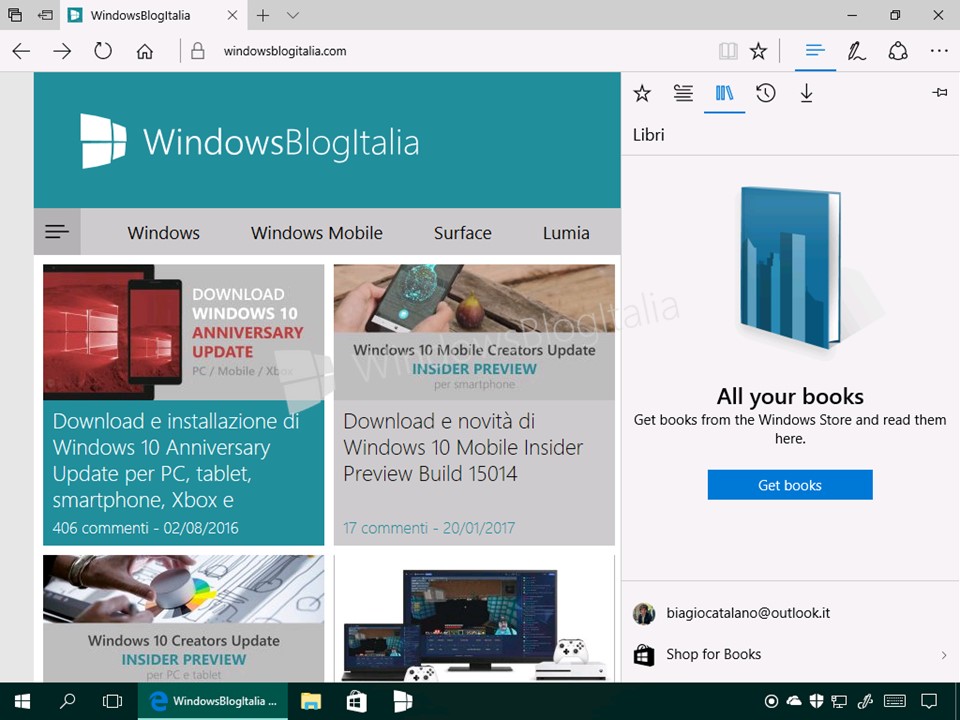This screenshot has height=720, width=960.
Task: Toggle the Hub panel button
Action: click(815, 51)
